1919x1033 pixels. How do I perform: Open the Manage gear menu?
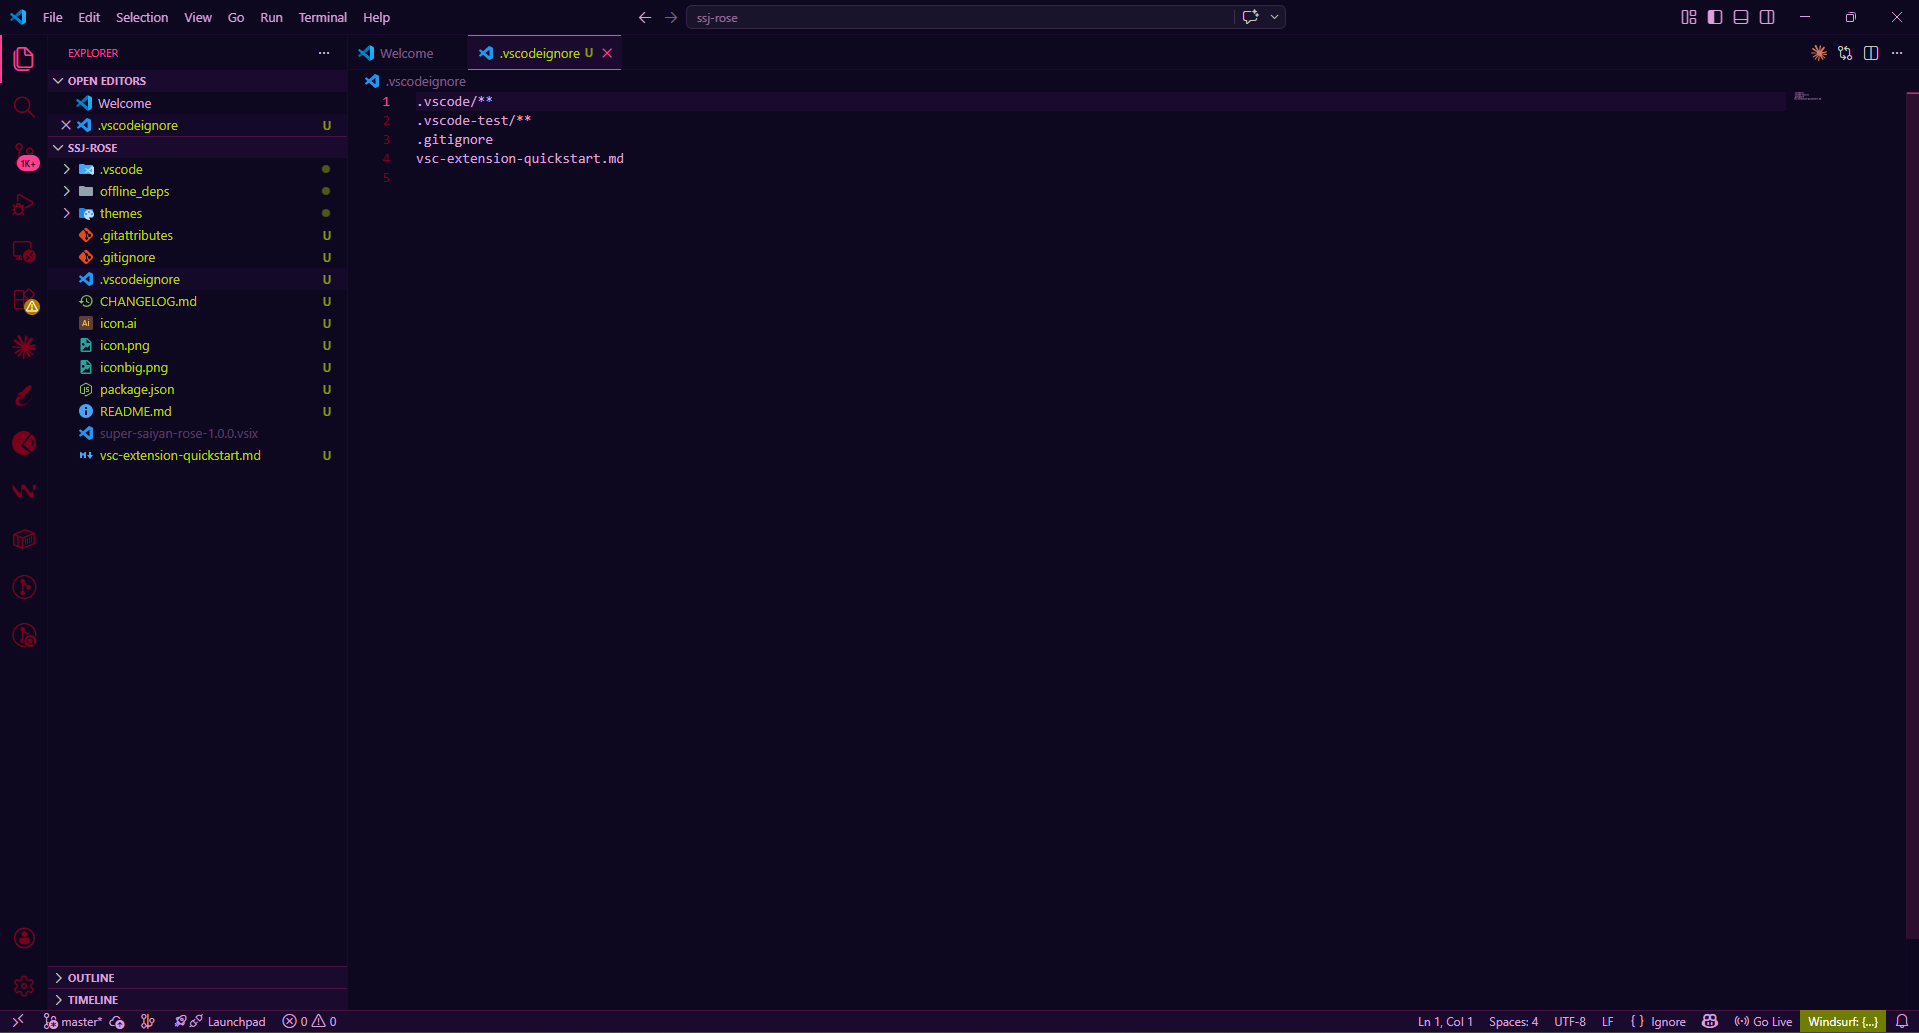tap(24, 986)
